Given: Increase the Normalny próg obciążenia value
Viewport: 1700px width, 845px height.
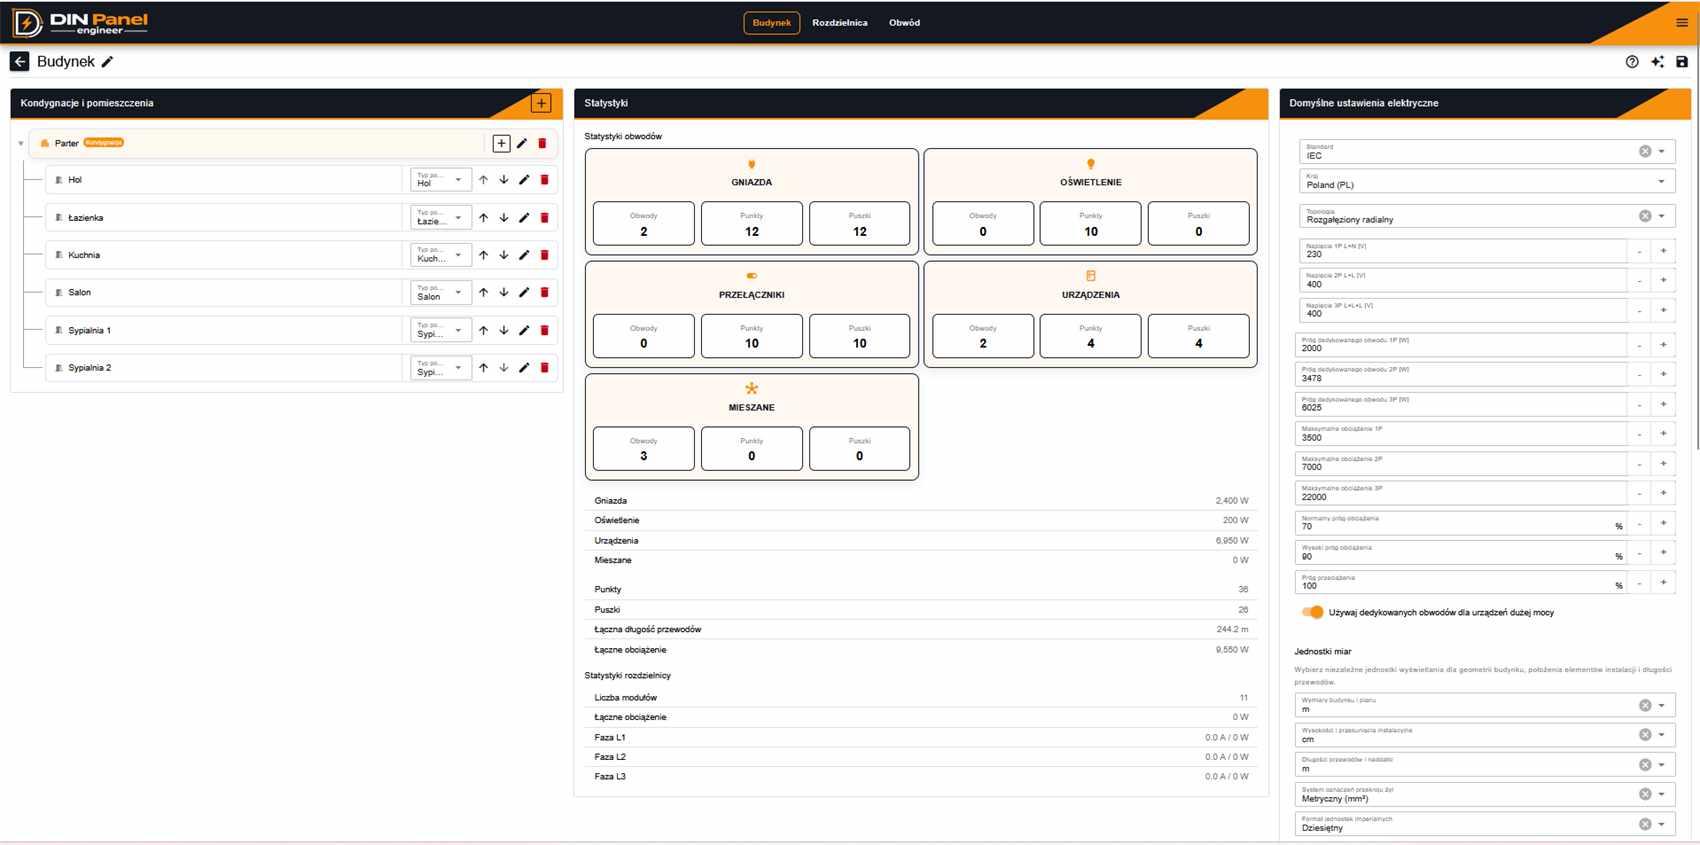Looking at the screenshot, I should tap(1664, 523).
